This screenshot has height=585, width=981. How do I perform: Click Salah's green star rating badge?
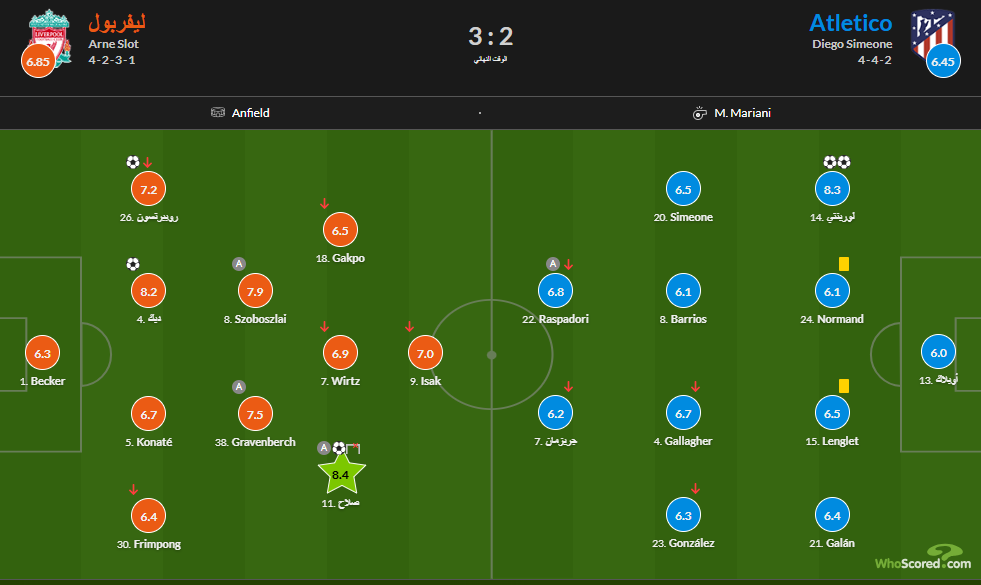click(341, 474)
